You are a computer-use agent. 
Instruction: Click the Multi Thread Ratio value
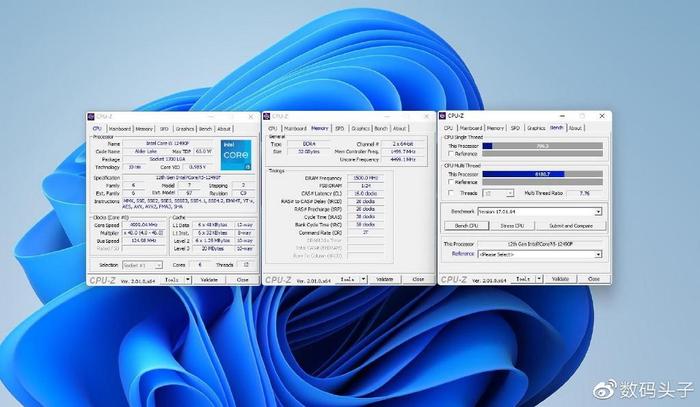(584, 193)
